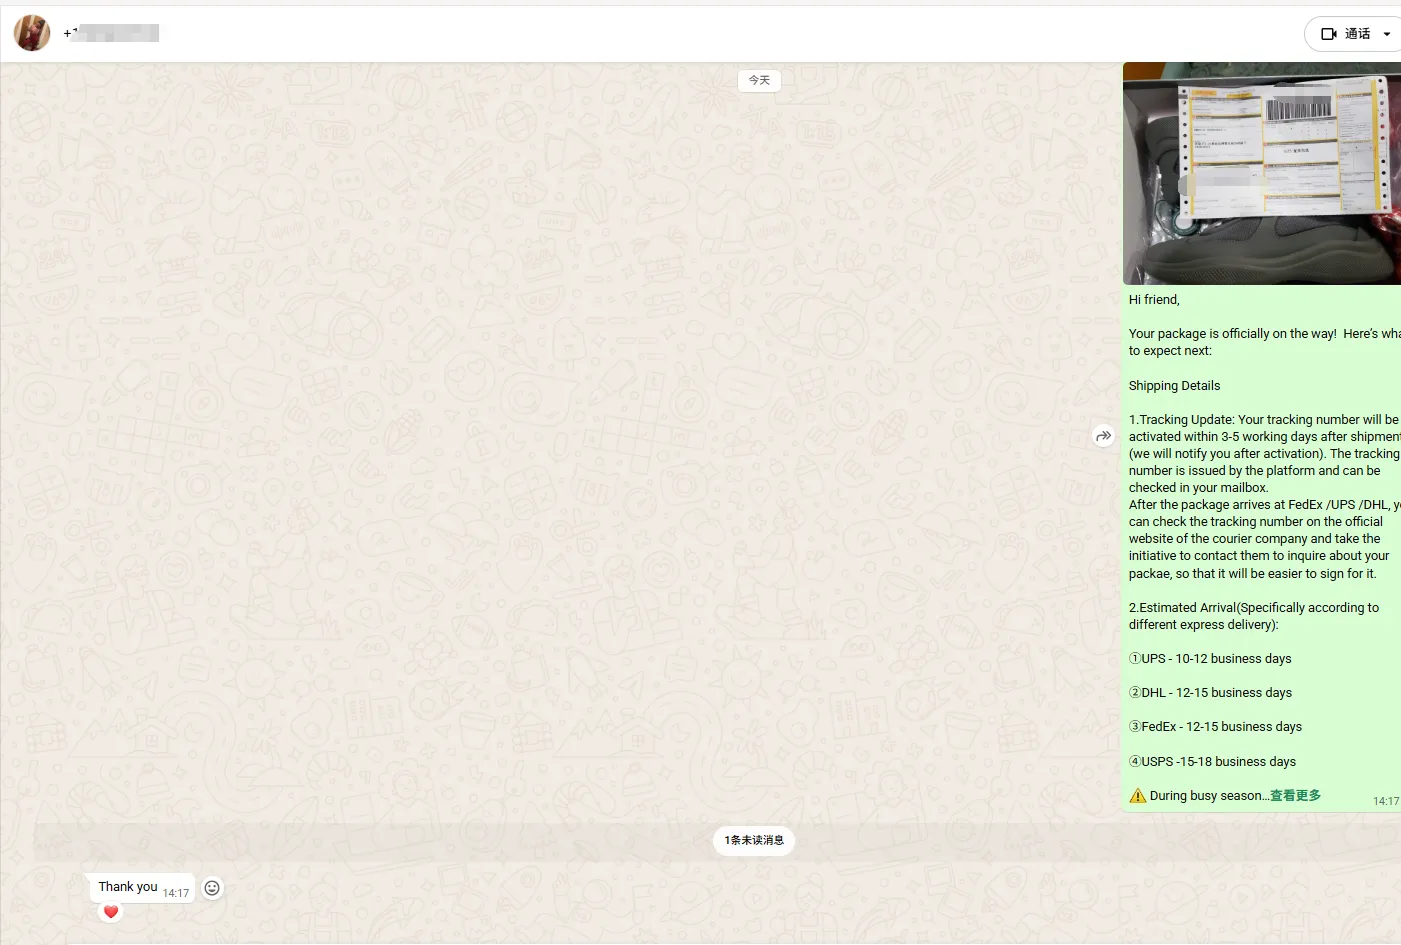This screenshot has width=1401, height=945.
Task: Open the shipping label photo
Action: 1261,174
